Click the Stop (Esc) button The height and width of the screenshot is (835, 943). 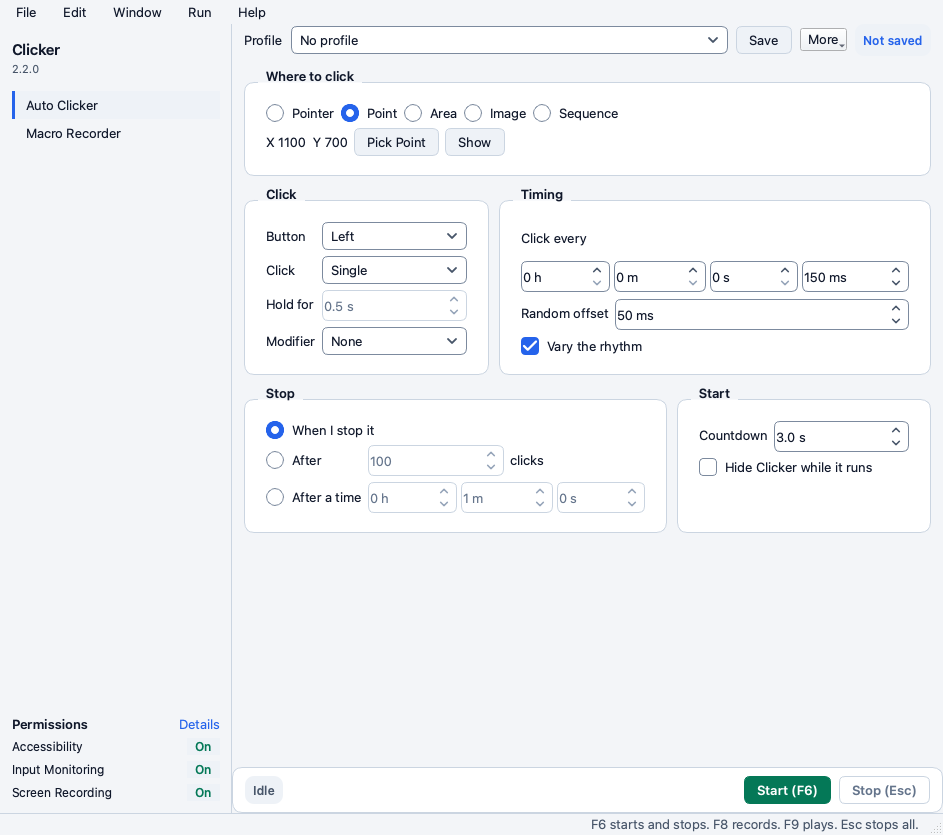[x=883, y=790]
